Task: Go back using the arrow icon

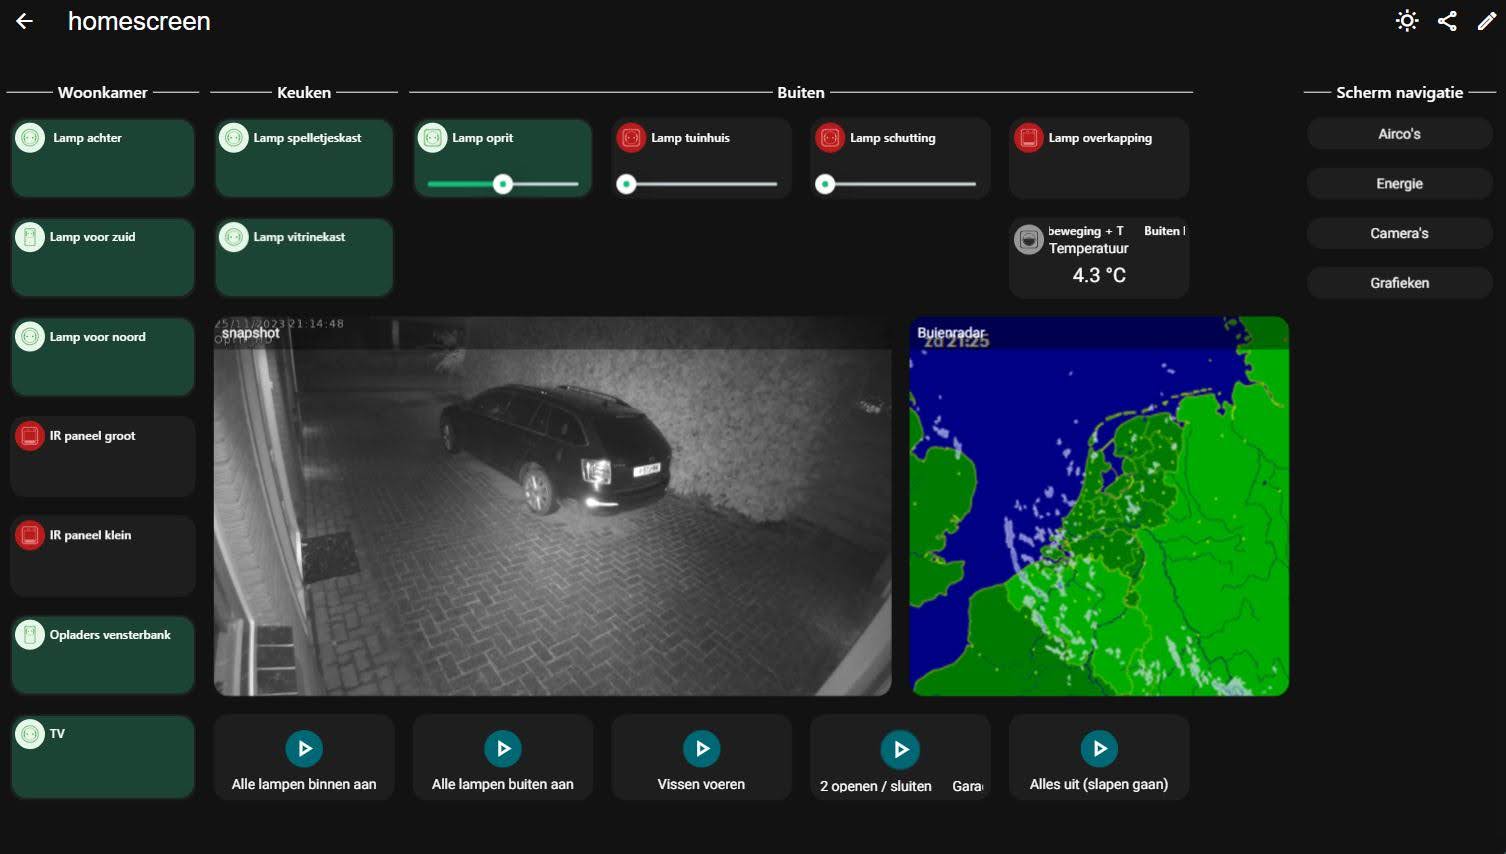Action: (x=25, y=21)
